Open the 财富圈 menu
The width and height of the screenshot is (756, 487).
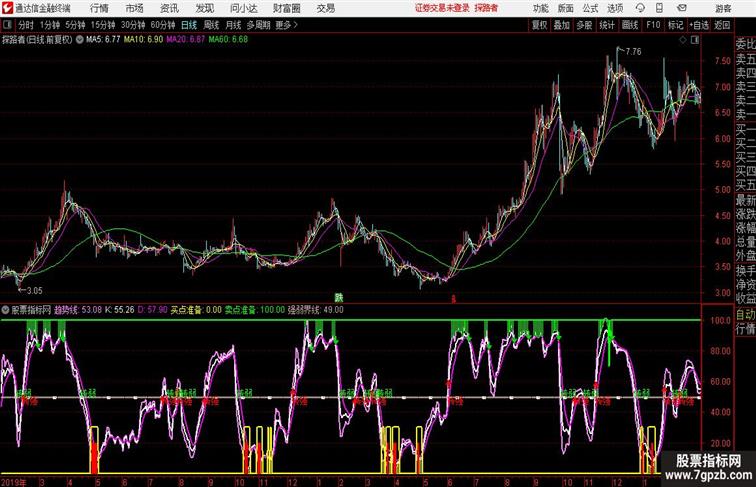pyautogui.click(x=286, y=8)
